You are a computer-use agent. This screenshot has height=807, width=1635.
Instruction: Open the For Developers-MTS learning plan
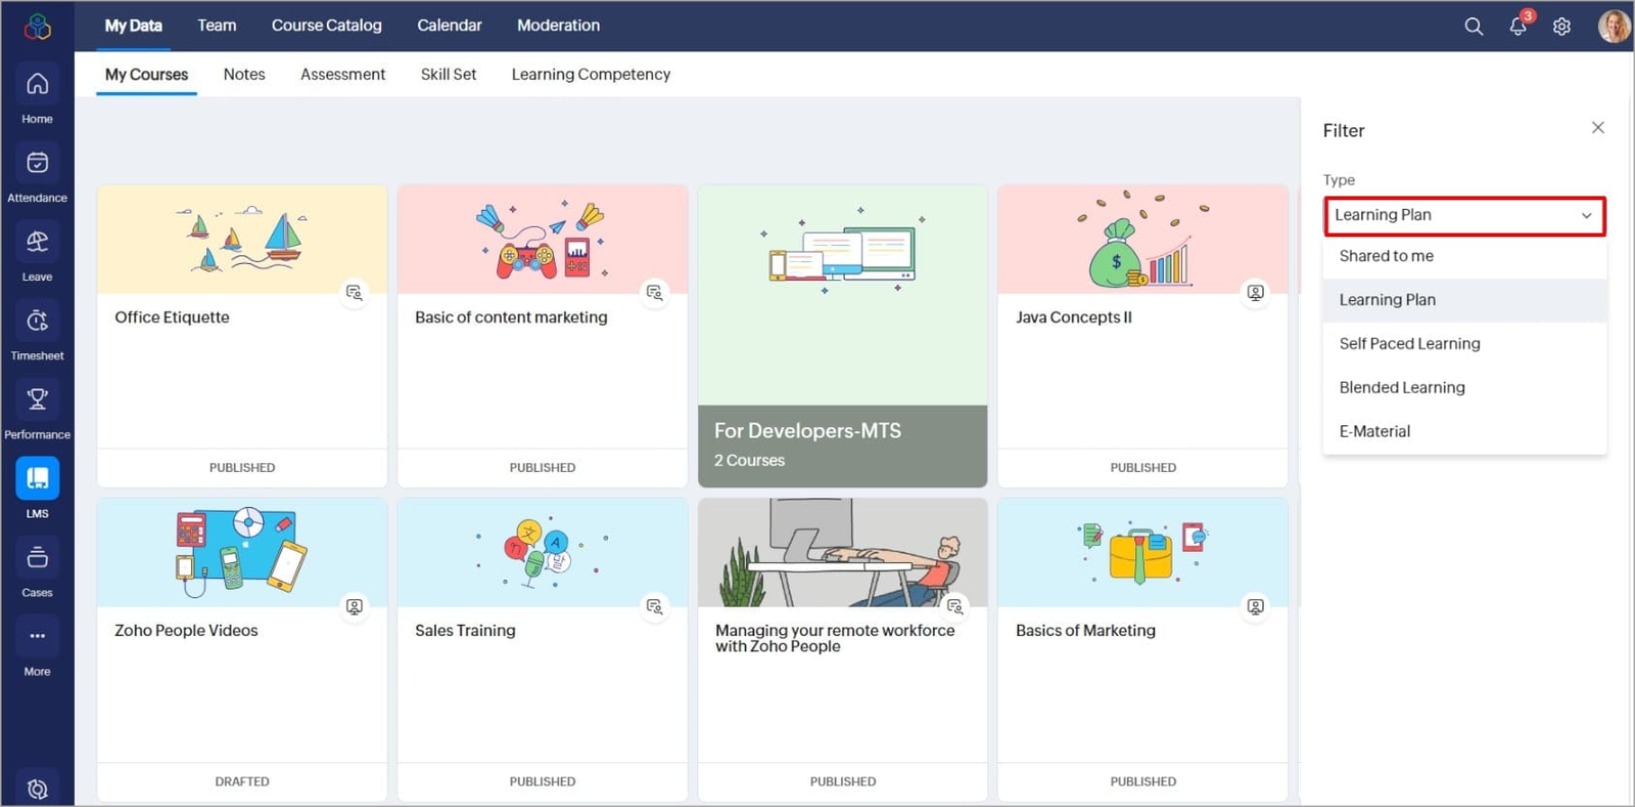coord(808,431)
